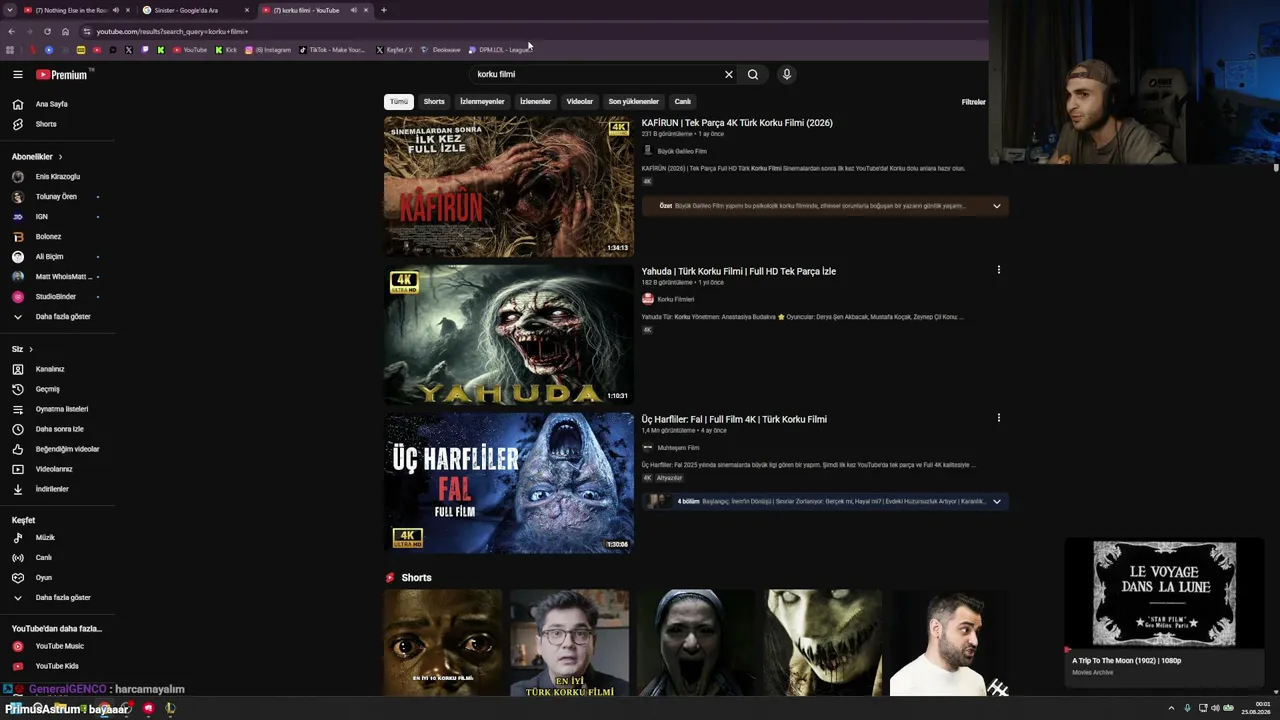Reload the page in the browser
Viewport: 1280px width, 720px height.
pyautogui.click(x=47, y=31)
